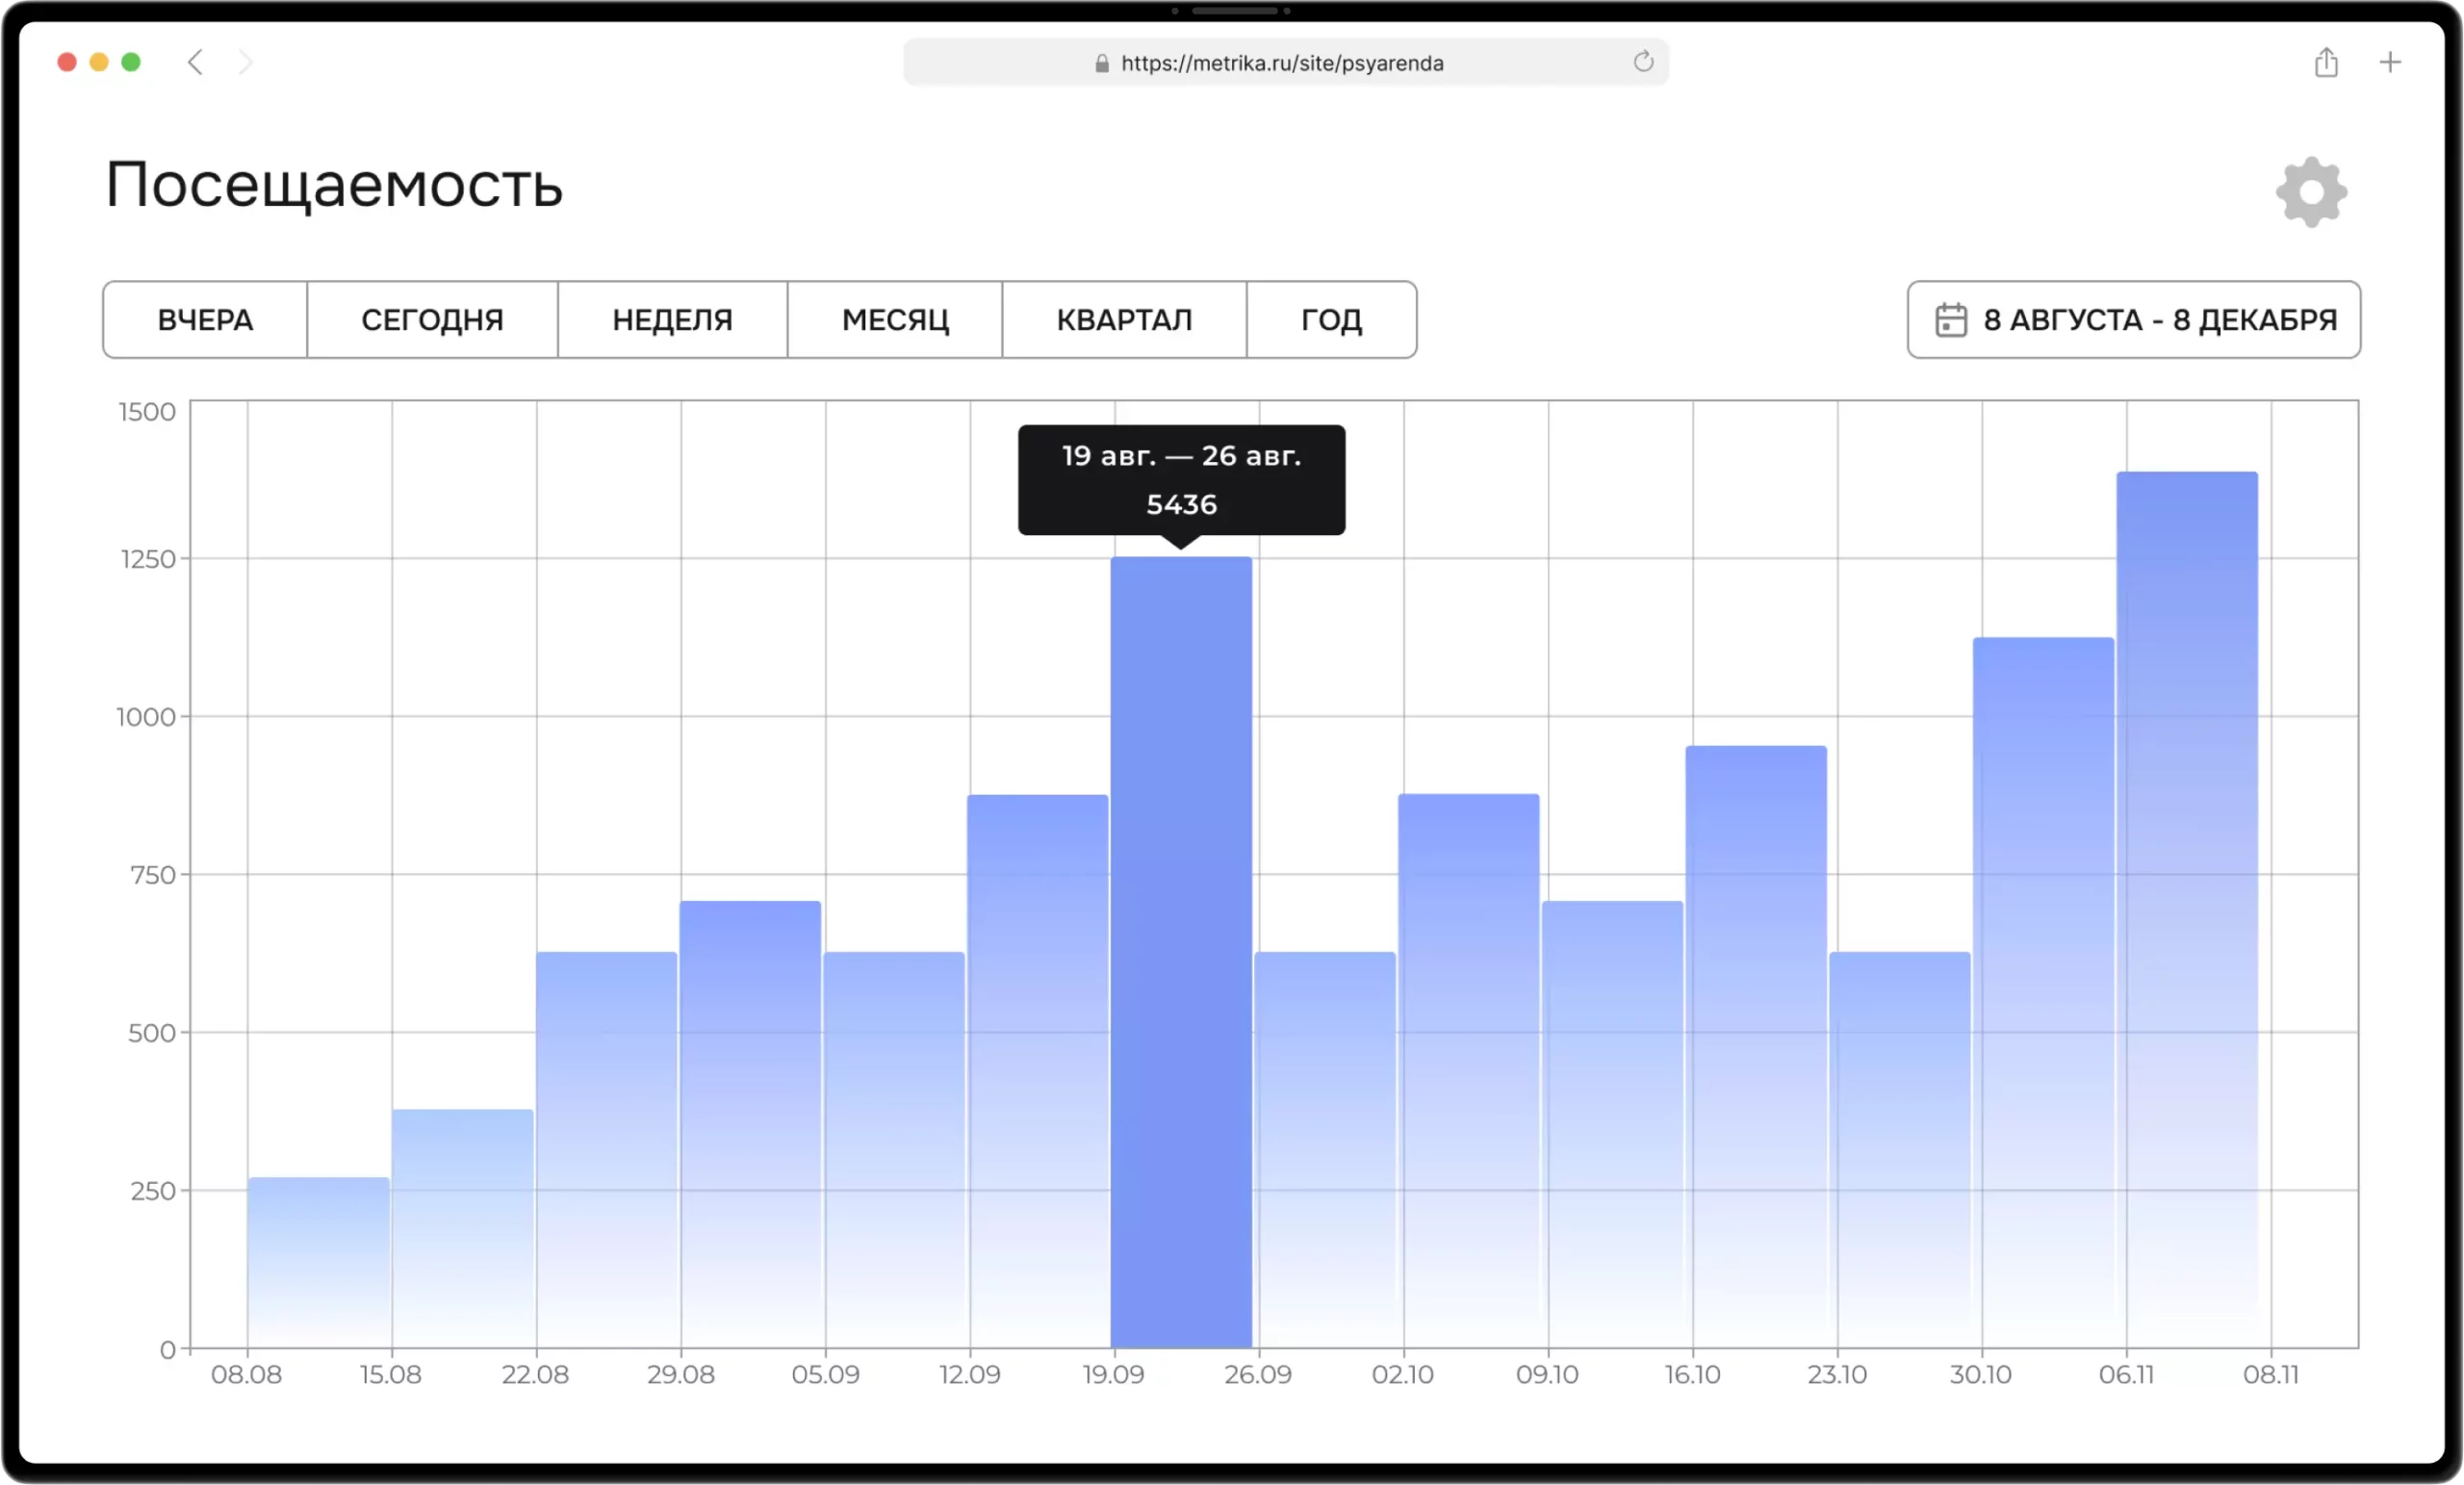
Task: Click the share icon in browser toolbar
Action: pyautogui.click(x=2326, y=62)
